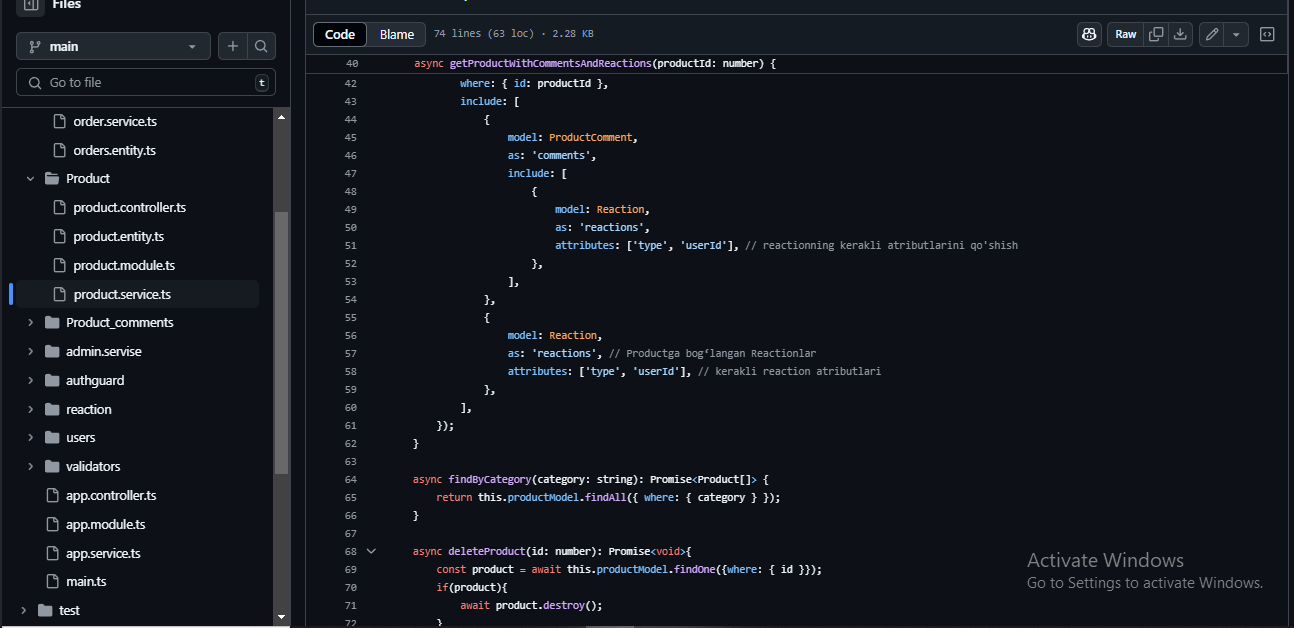Viewport: 1294px width, 628px height.
Task: Select line number 51 in the code
Action: click(350, 245)
